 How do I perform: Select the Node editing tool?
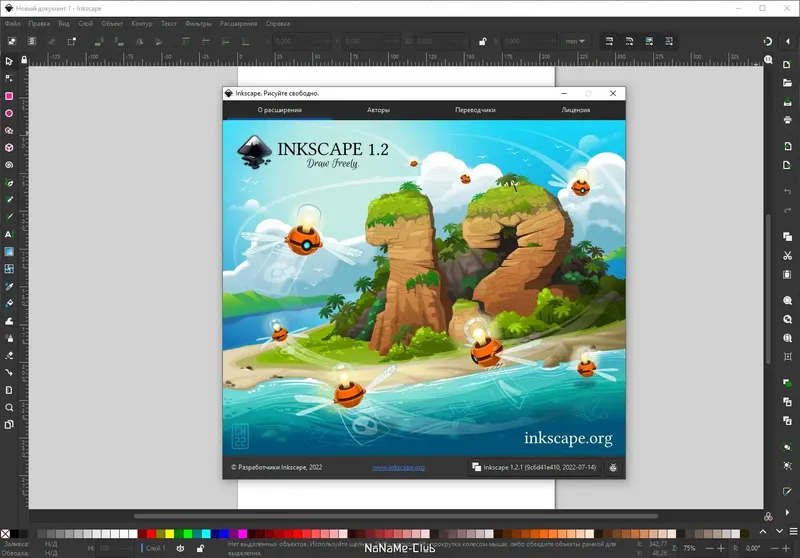(9, 79)
